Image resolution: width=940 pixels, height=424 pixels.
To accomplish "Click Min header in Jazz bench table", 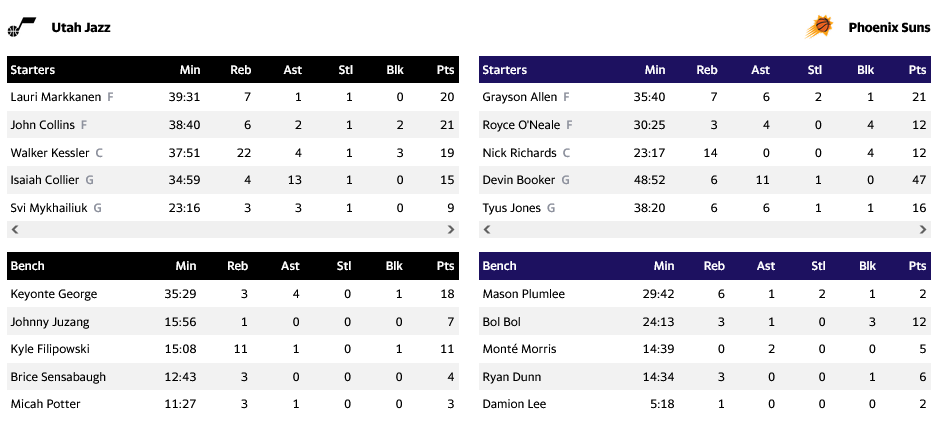I will [x=186, y=266].
